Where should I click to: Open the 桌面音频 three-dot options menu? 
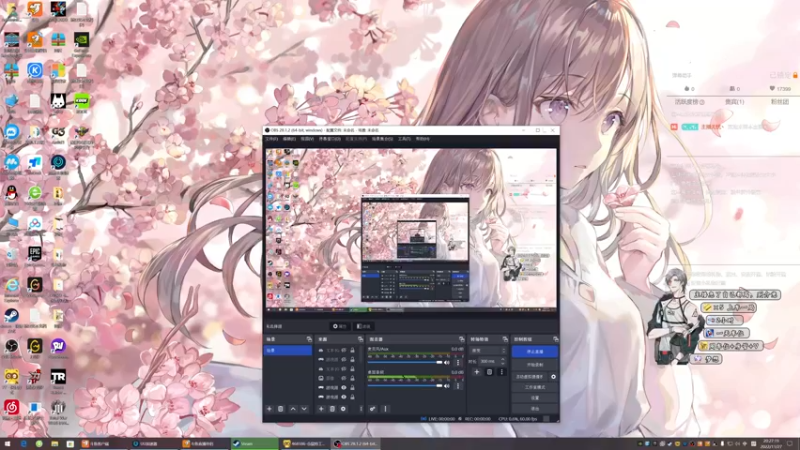[x=458, y=386]
